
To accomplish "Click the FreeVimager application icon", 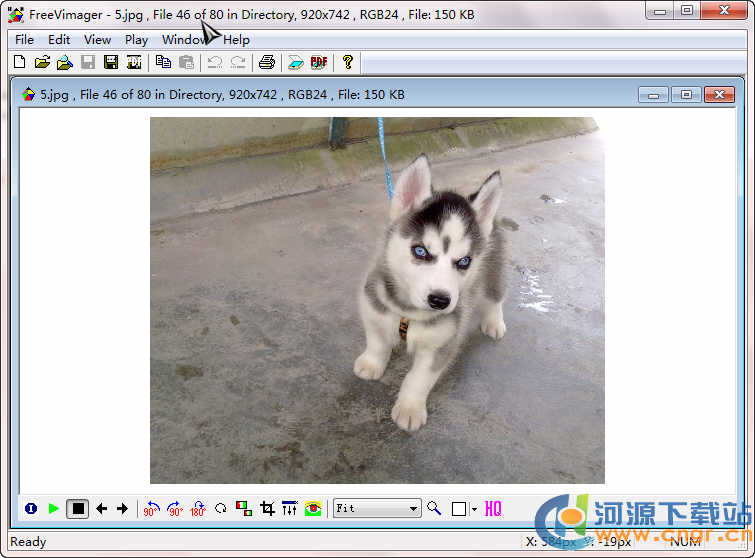I will coord(15,14).
